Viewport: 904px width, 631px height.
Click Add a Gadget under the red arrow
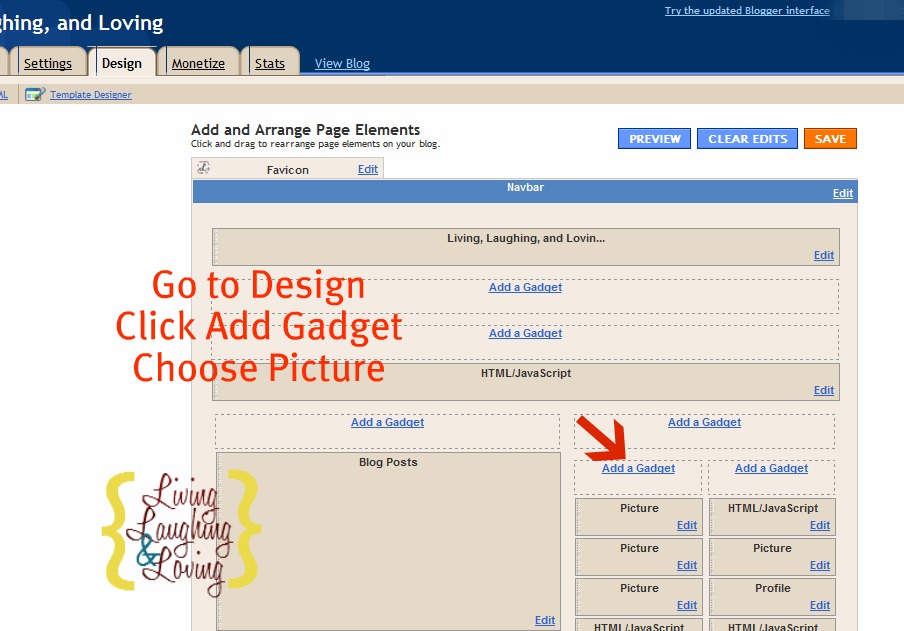pos(638,467)
